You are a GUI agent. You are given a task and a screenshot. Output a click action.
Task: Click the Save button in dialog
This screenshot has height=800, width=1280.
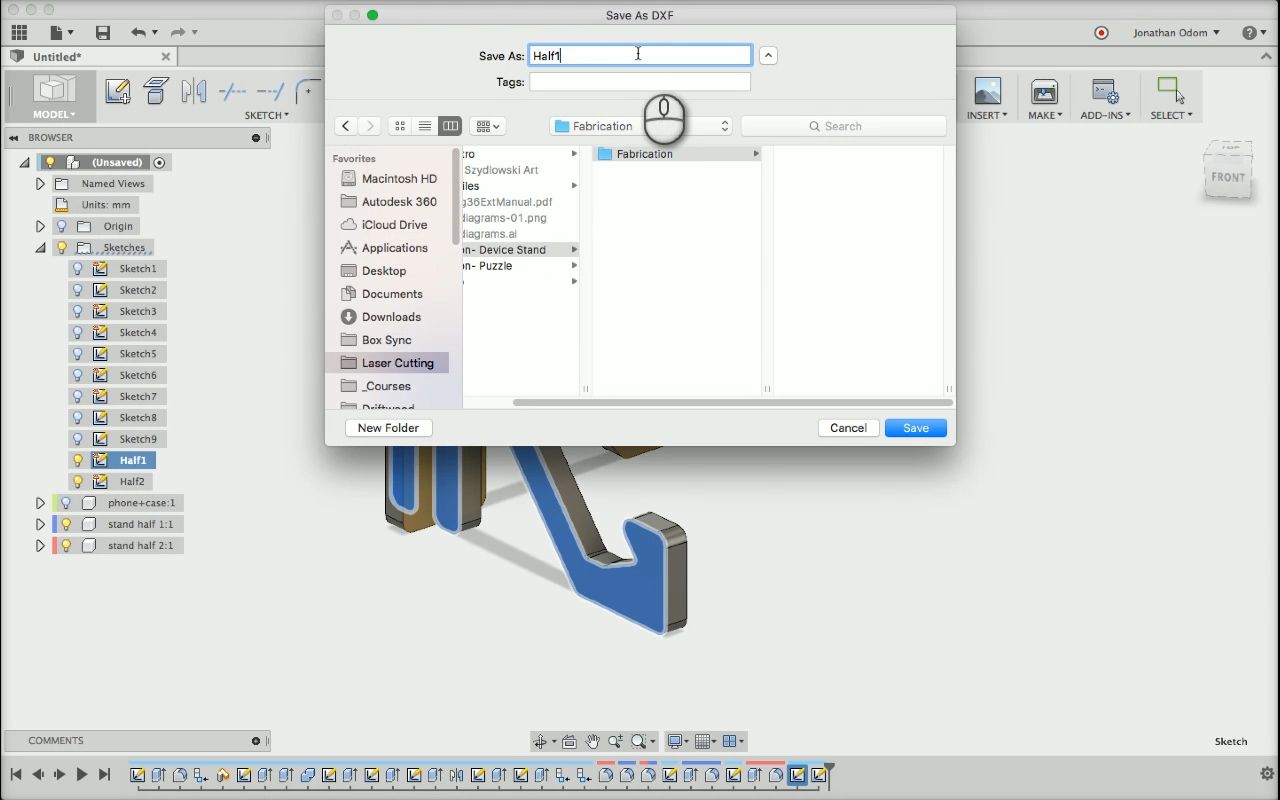pyautogui.click(x=916, y=428)
